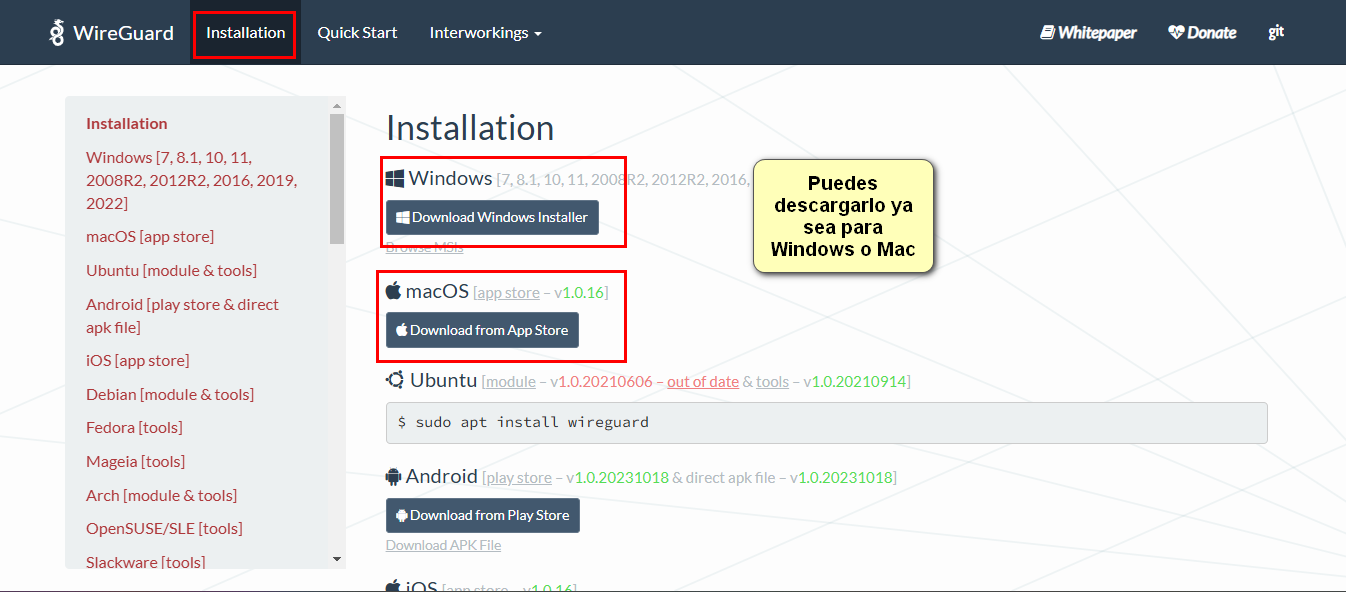Click the Apple icon beside macOS heading
The image size is (1346, 592).
click(x=393, y=289)
